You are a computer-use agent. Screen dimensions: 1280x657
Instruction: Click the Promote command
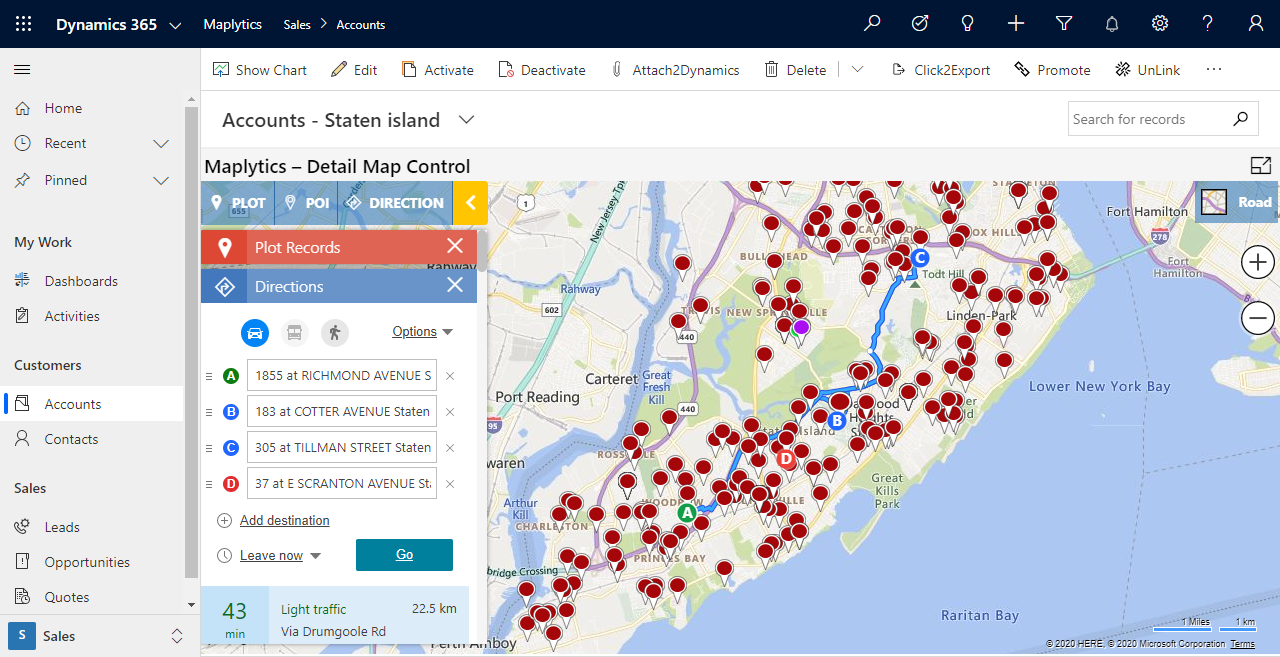tap(1052, 70)
